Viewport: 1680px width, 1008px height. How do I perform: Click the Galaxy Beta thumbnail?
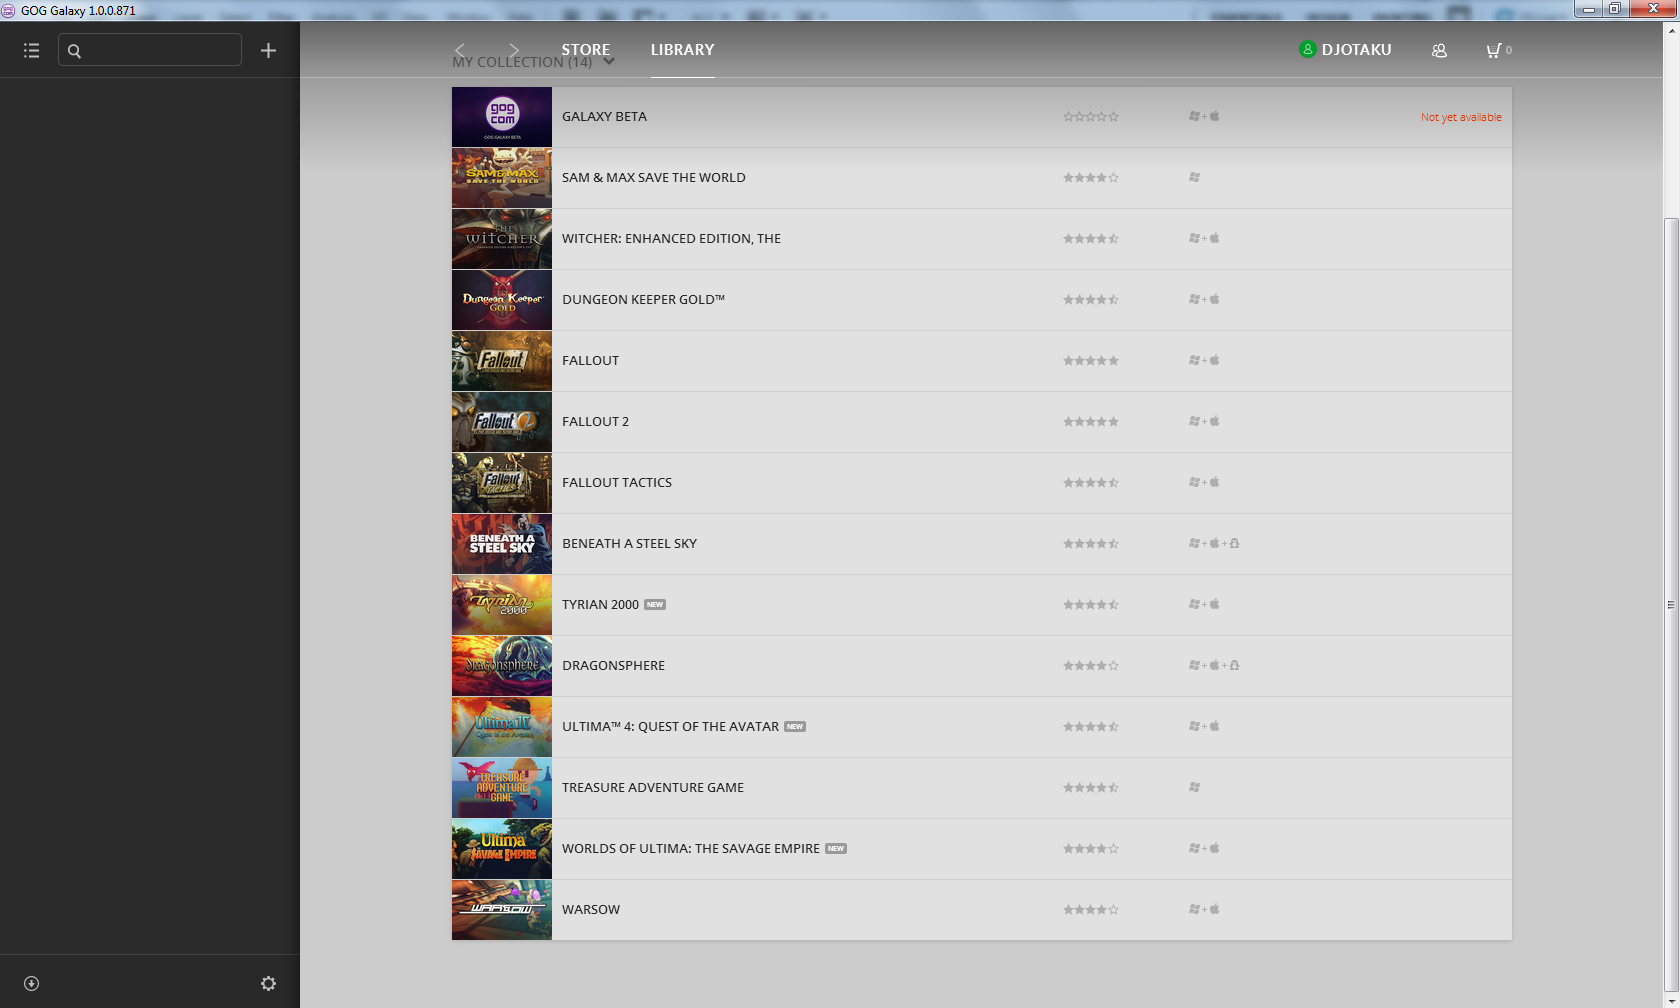click(502, 117)
